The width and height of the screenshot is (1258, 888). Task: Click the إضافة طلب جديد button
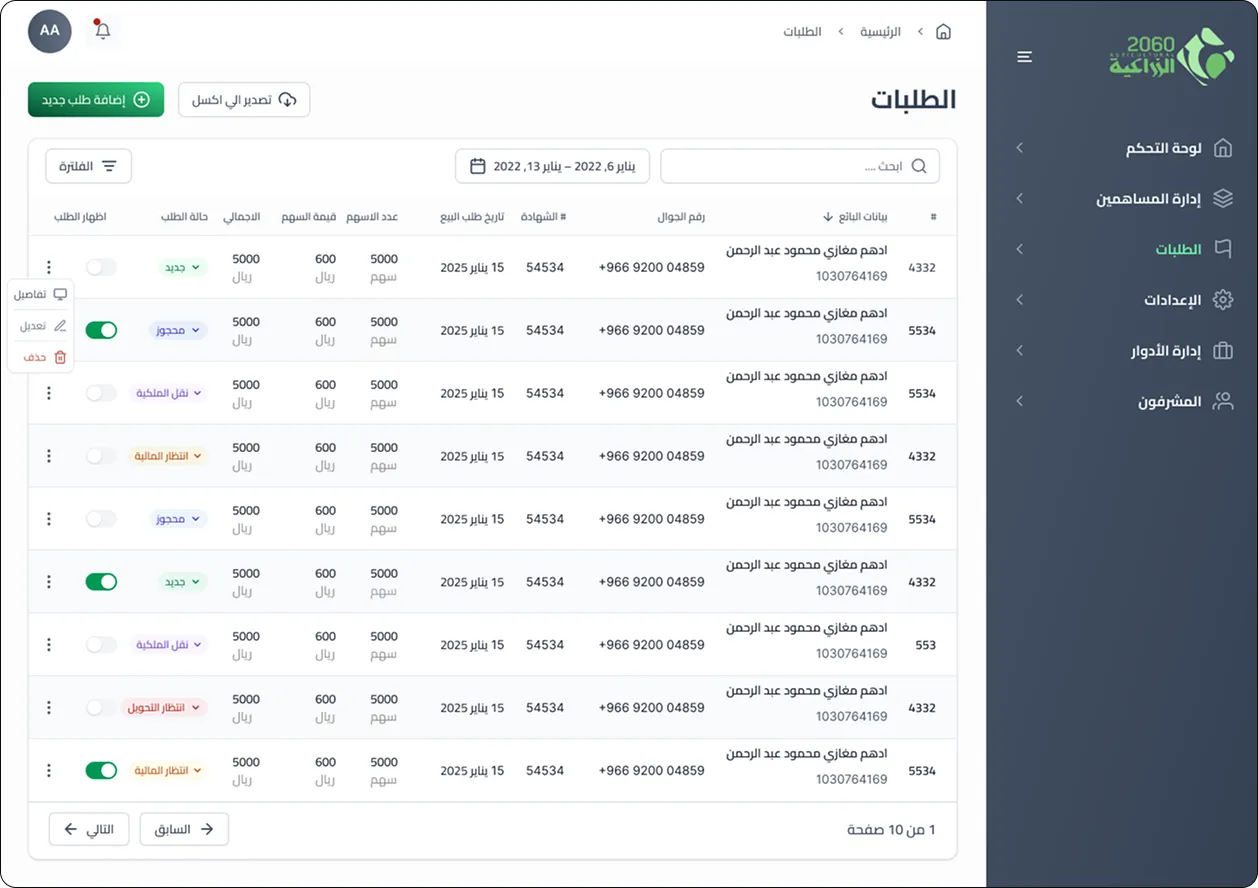(x=96, y=99)
